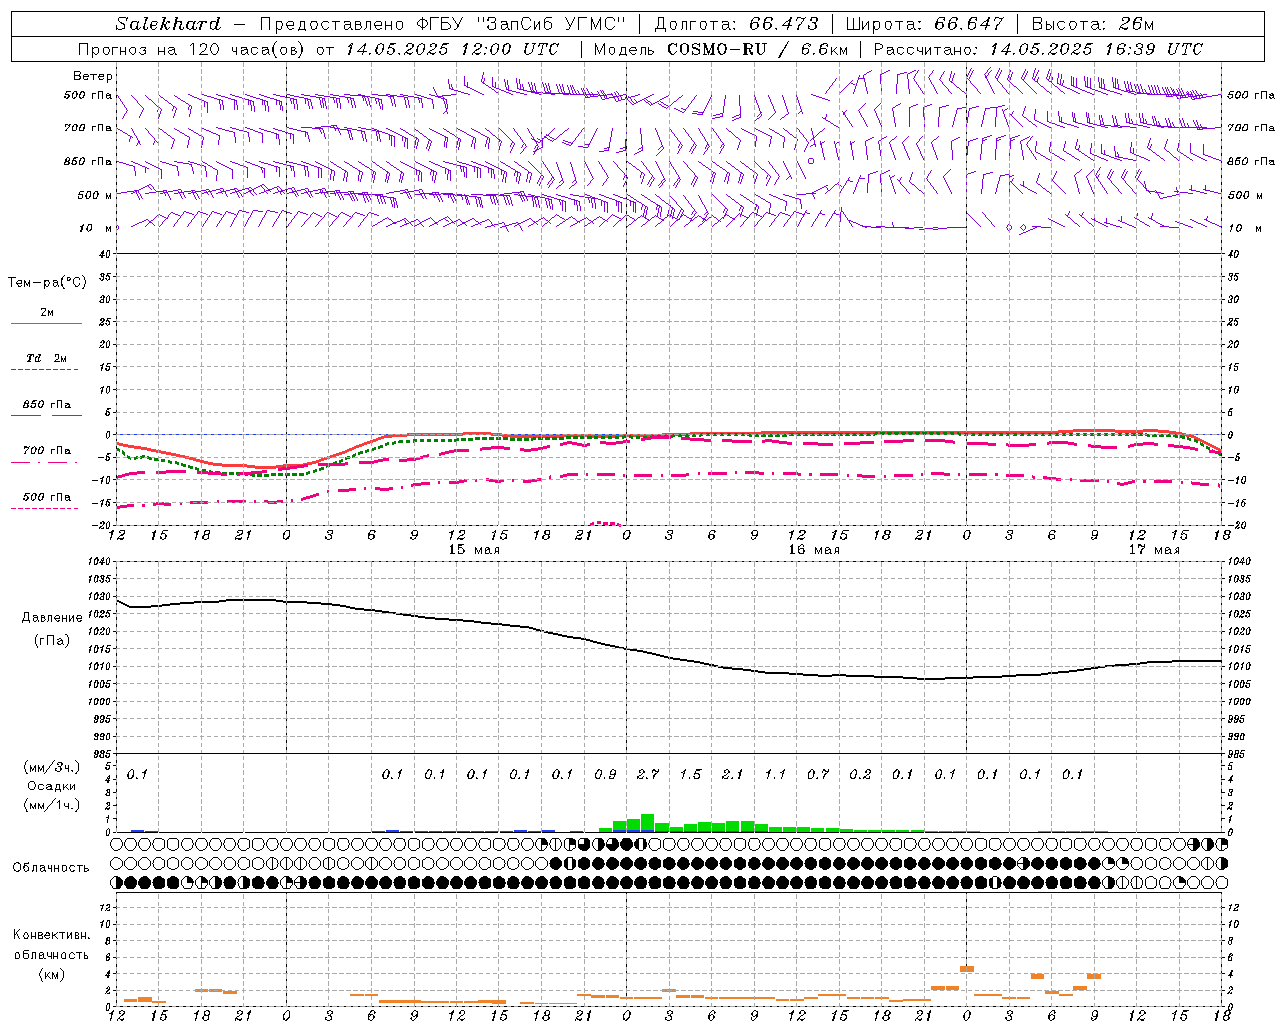Click the Рассчитано 16:39 UTC timestamp

[x=1038, y=49]
